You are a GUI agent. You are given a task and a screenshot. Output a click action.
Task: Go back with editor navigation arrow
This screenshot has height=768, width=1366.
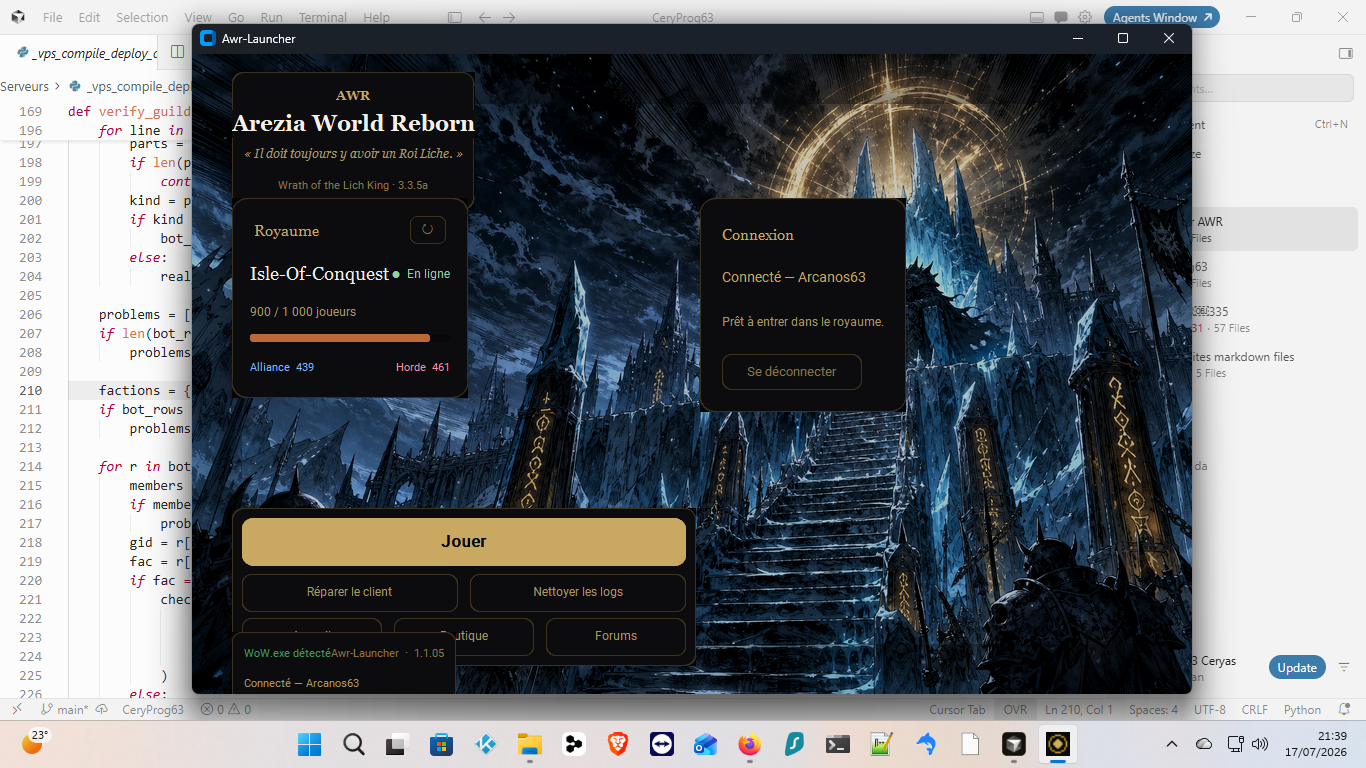(x=485, y=17)
